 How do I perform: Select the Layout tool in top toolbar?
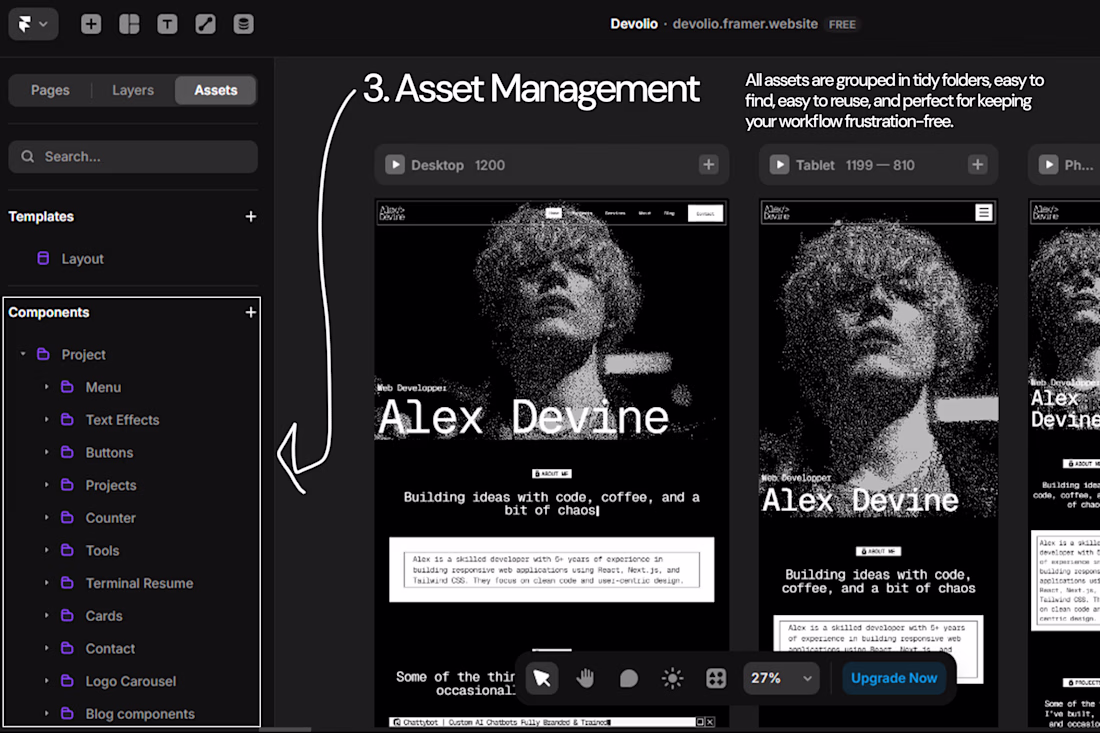coord(129,25)
